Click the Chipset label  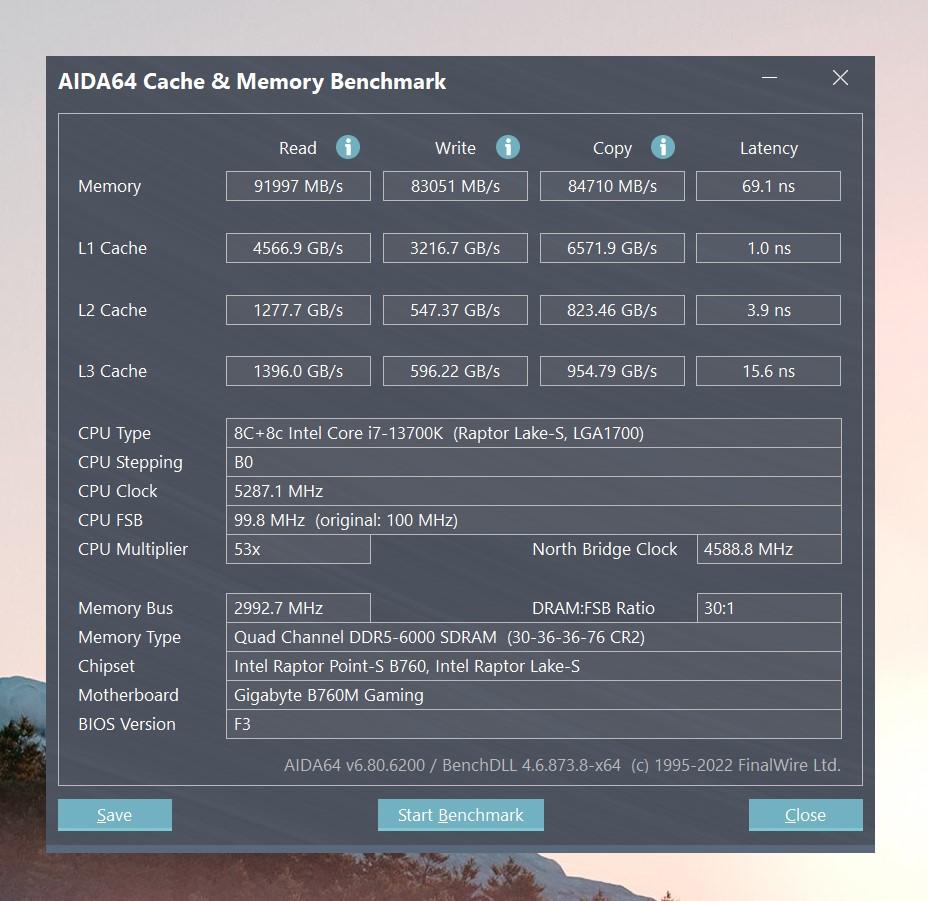point(107,667)
